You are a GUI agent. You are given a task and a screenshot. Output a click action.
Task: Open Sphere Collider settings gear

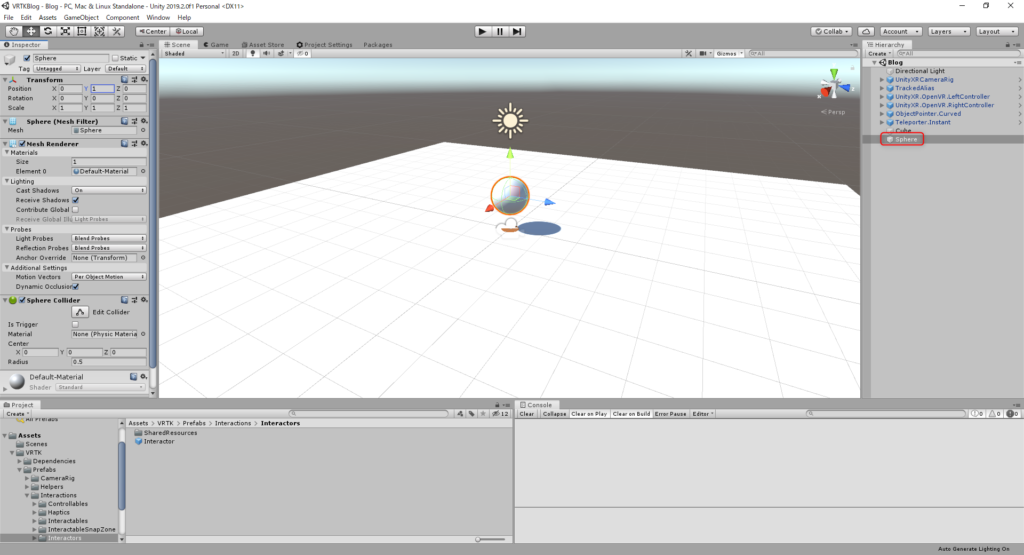tap(144, 300)
